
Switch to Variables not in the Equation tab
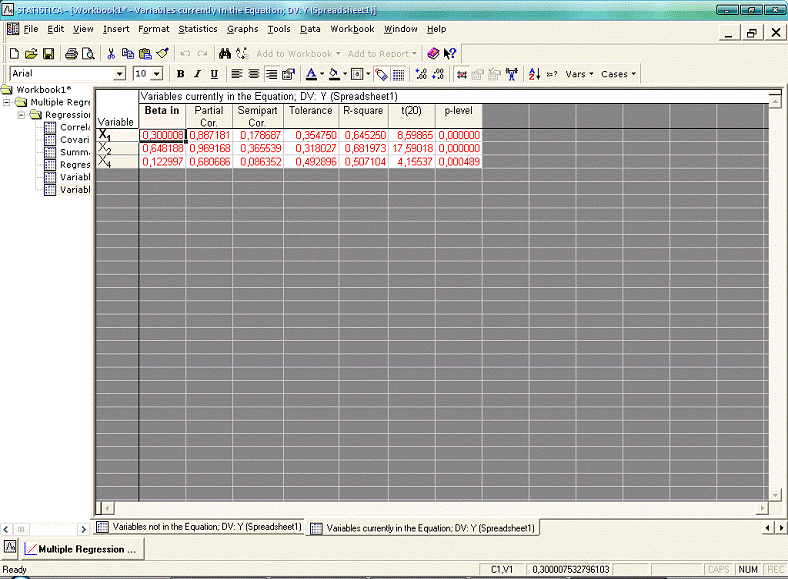(198, 526)
